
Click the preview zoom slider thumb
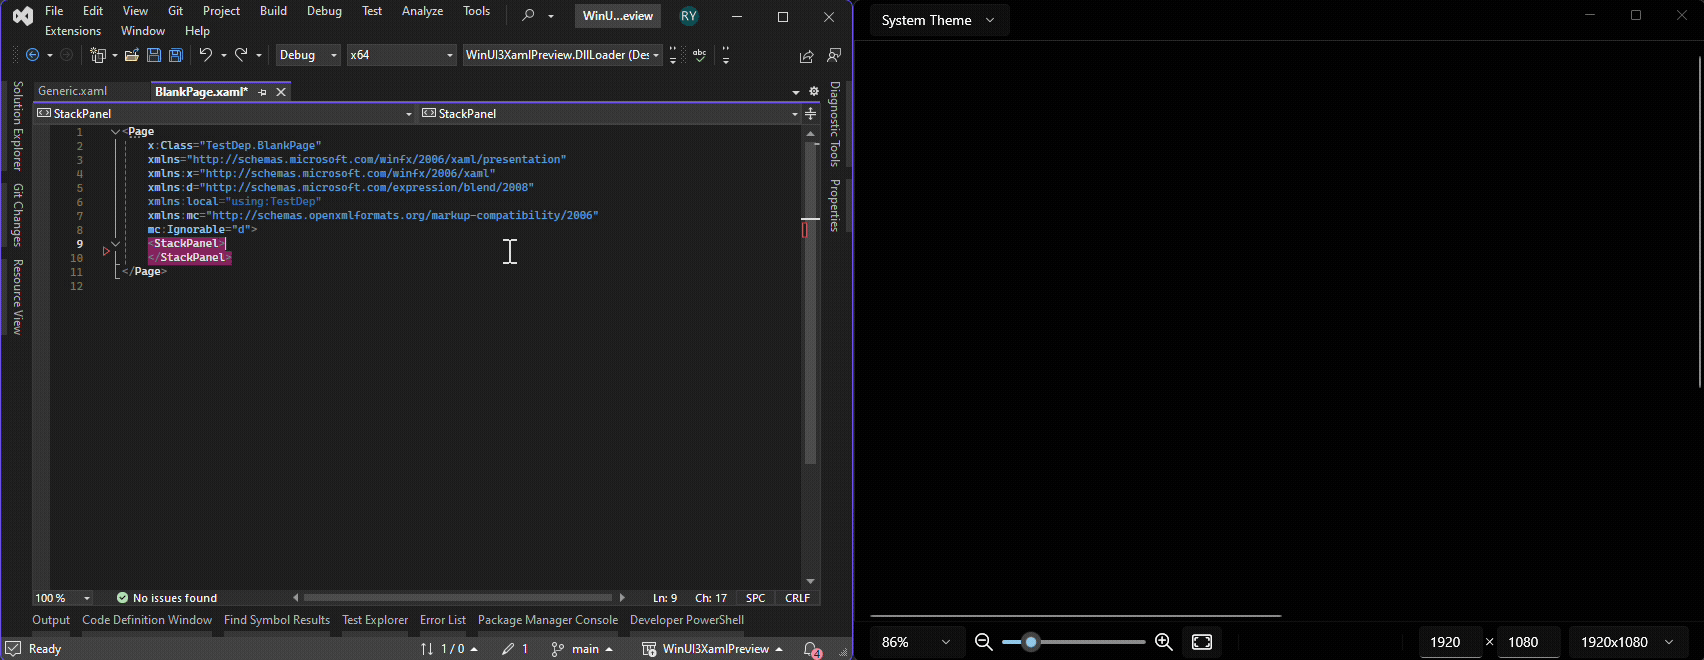coord(1030,642)
